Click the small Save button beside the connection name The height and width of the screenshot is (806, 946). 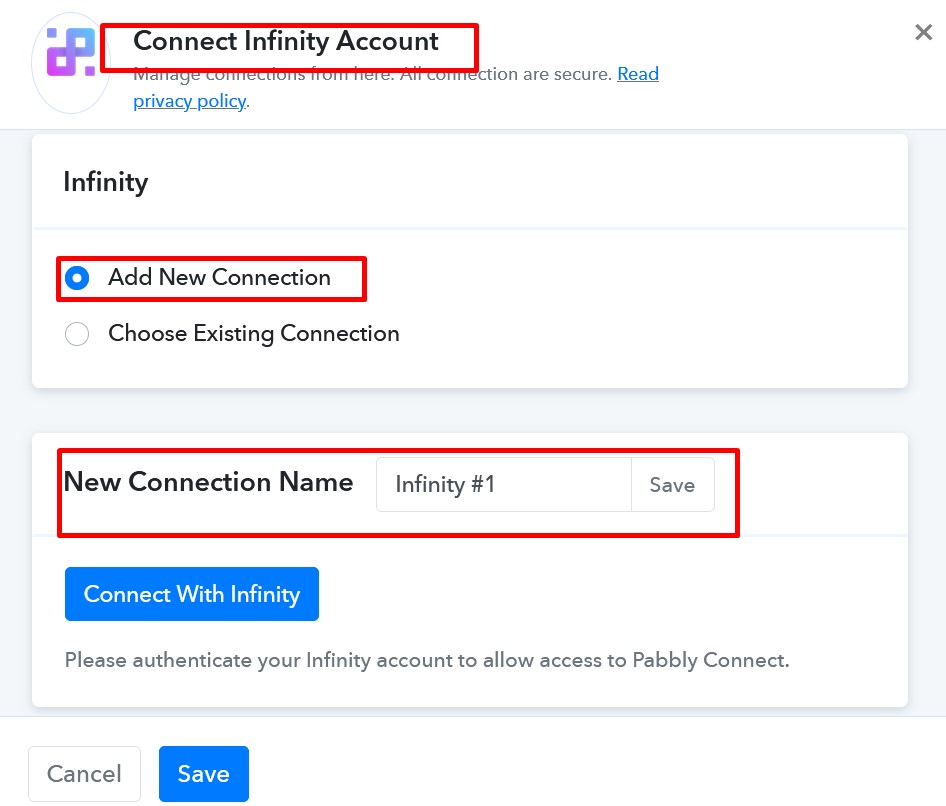click(673, 484)
